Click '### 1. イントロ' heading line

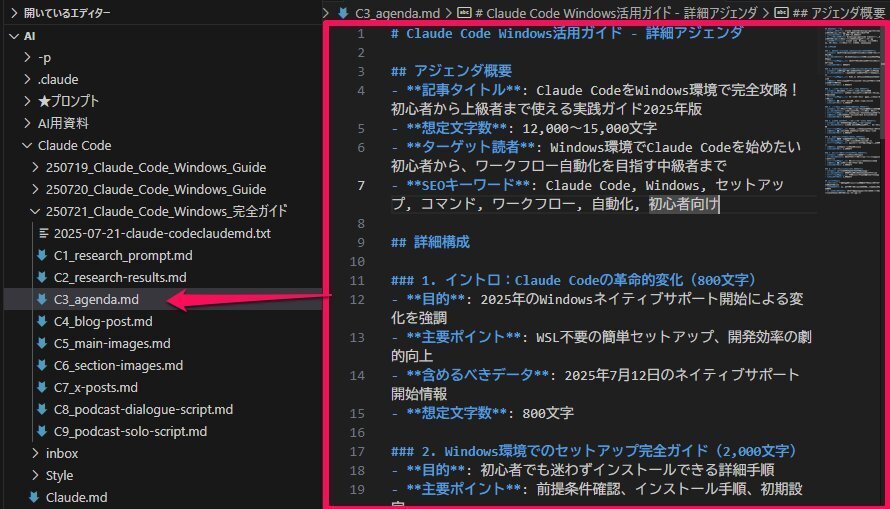[x=573, y=280]
